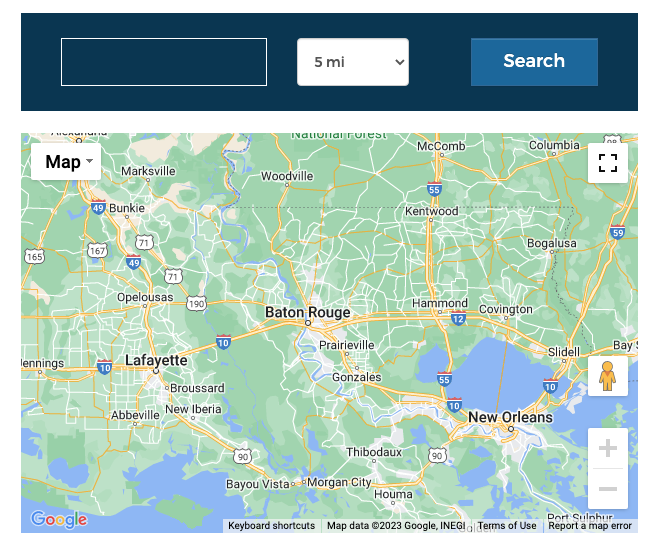The image size is (656, 550).
Task: Select the Street View pegman icon
Action: pos(607,376)
